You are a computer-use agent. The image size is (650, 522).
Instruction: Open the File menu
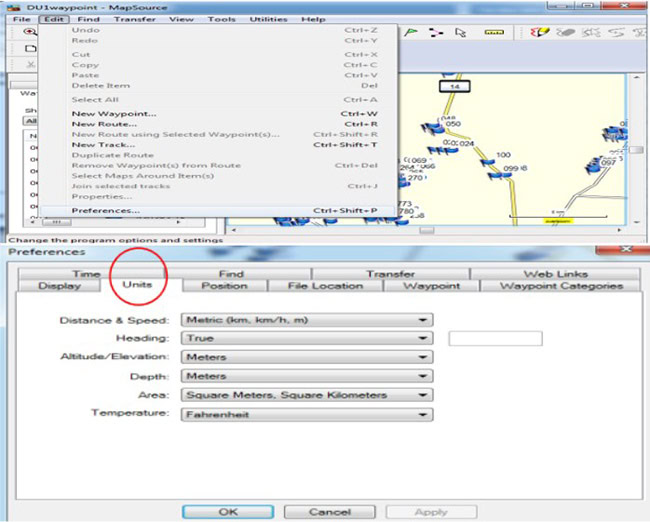[x=22, y=19]
